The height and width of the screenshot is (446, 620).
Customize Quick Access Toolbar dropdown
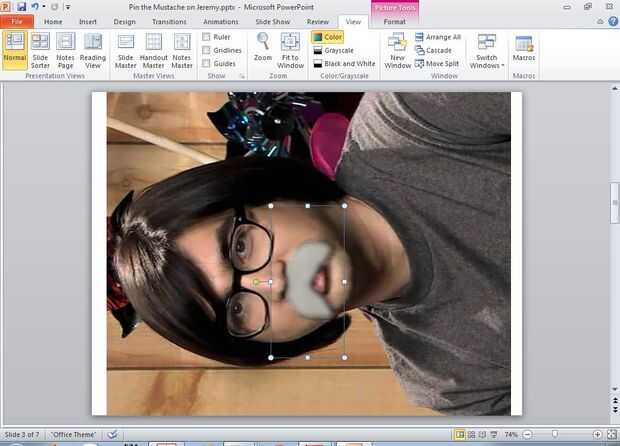[x=68, y=7]
